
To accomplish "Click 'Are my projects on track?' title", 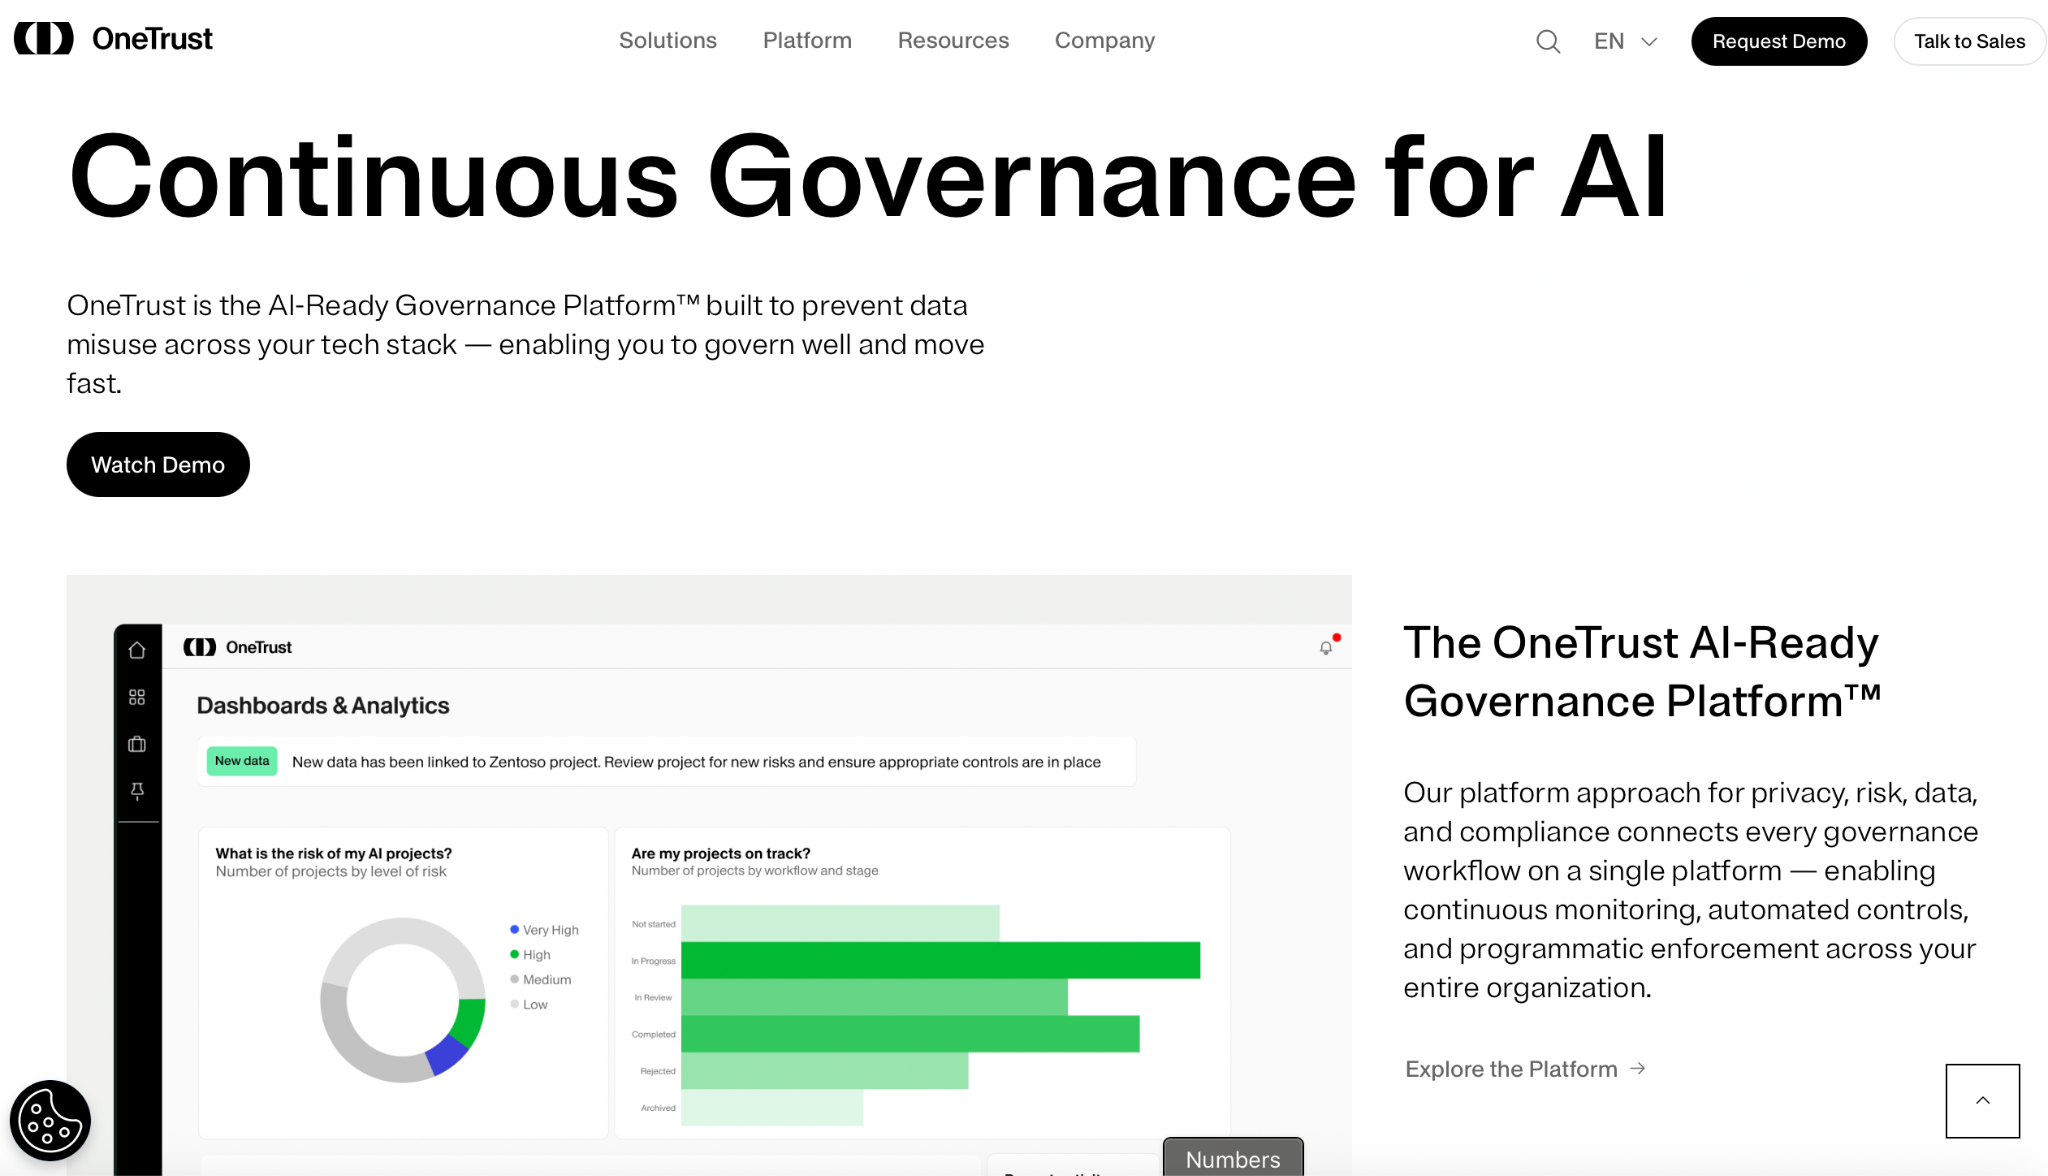I will (x=721, y=853).
